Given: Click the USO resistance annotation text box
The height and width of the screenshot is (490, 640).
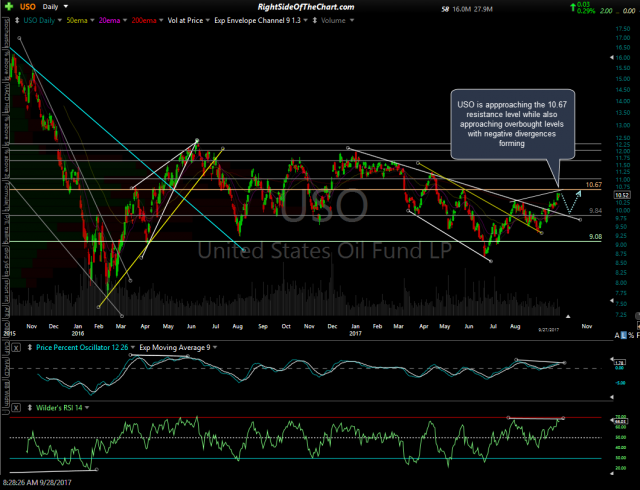Looking at the screenshot, I should tap(512, 124).
